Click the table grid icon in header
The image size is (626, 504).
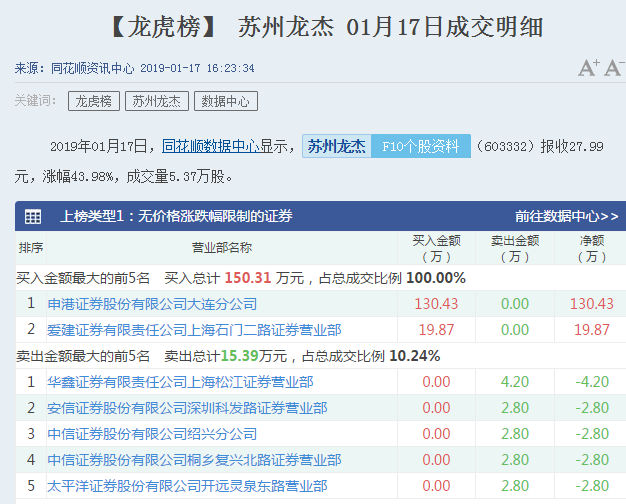click(x=33, y=216)
